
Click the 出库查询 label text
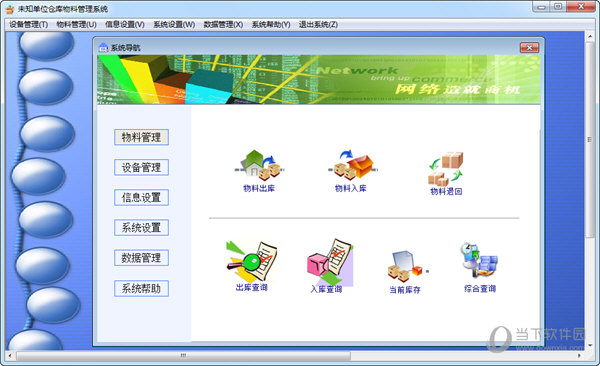[x=251, y=287]
